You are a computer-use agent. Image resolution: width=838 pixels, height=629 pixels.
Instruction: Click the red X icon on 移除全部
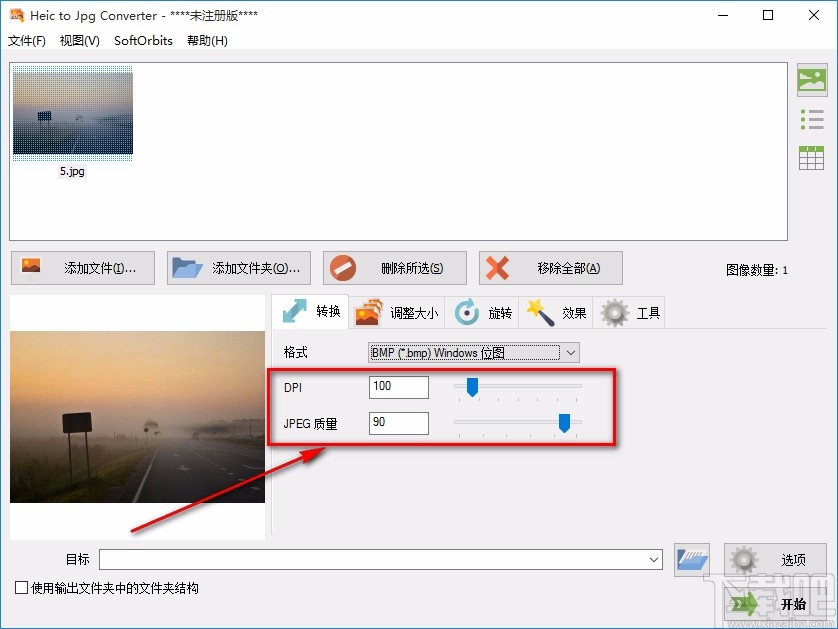coord(499,267)
